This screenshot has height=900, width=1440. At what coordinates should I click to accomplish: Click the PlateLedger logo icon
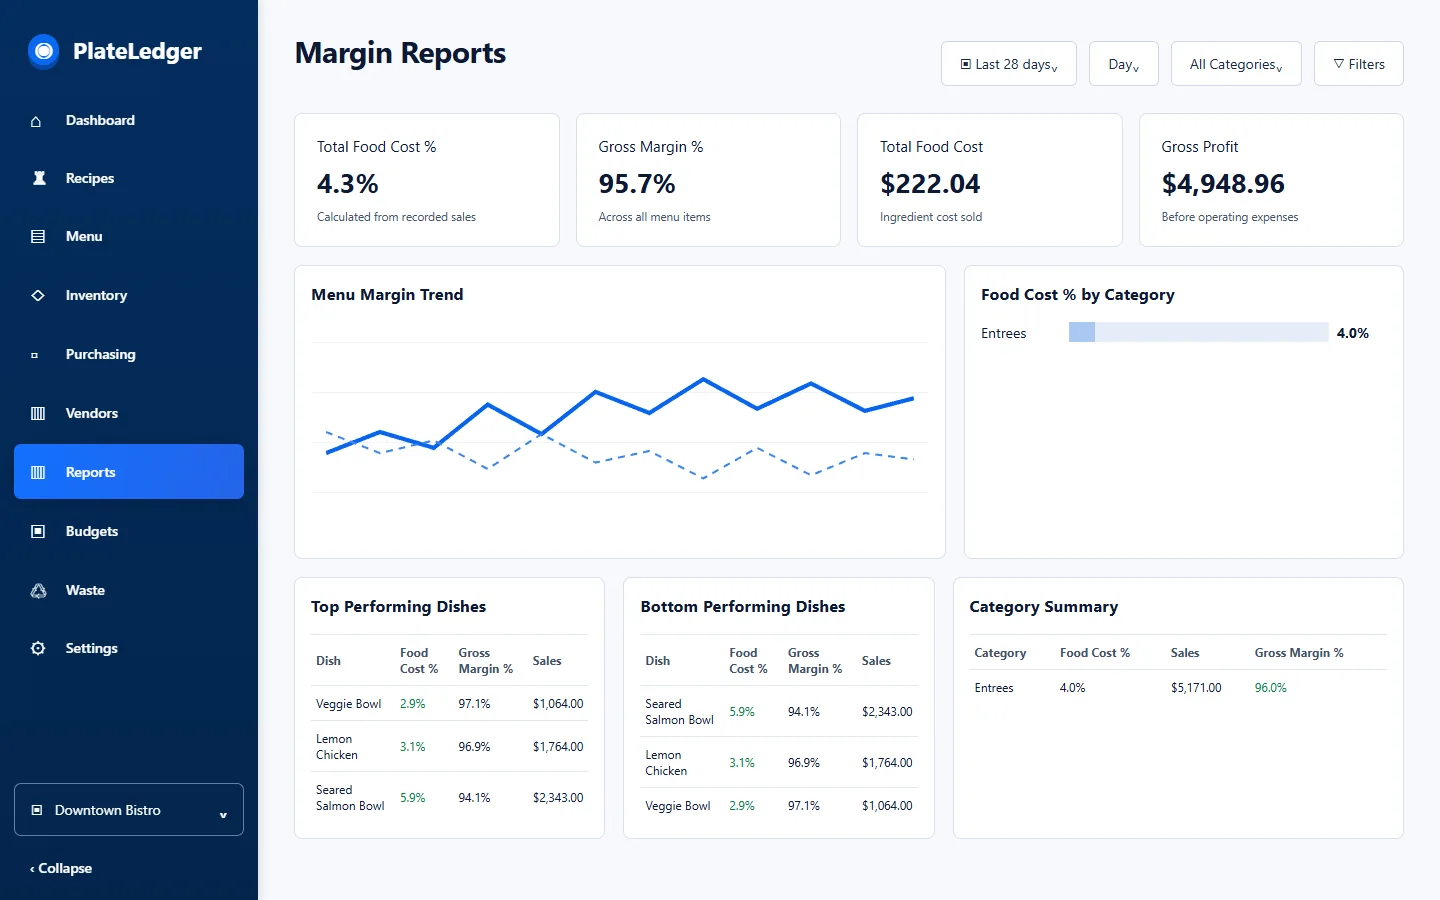[43, 51]
